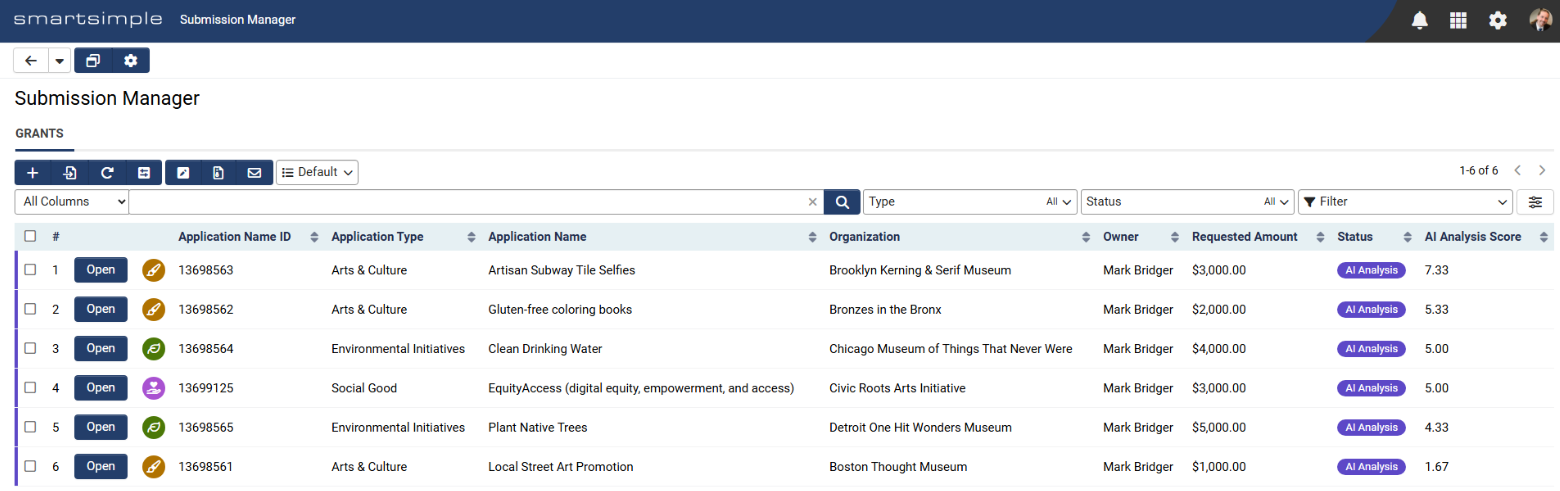Run search with magnifier button

pos(842,201)
